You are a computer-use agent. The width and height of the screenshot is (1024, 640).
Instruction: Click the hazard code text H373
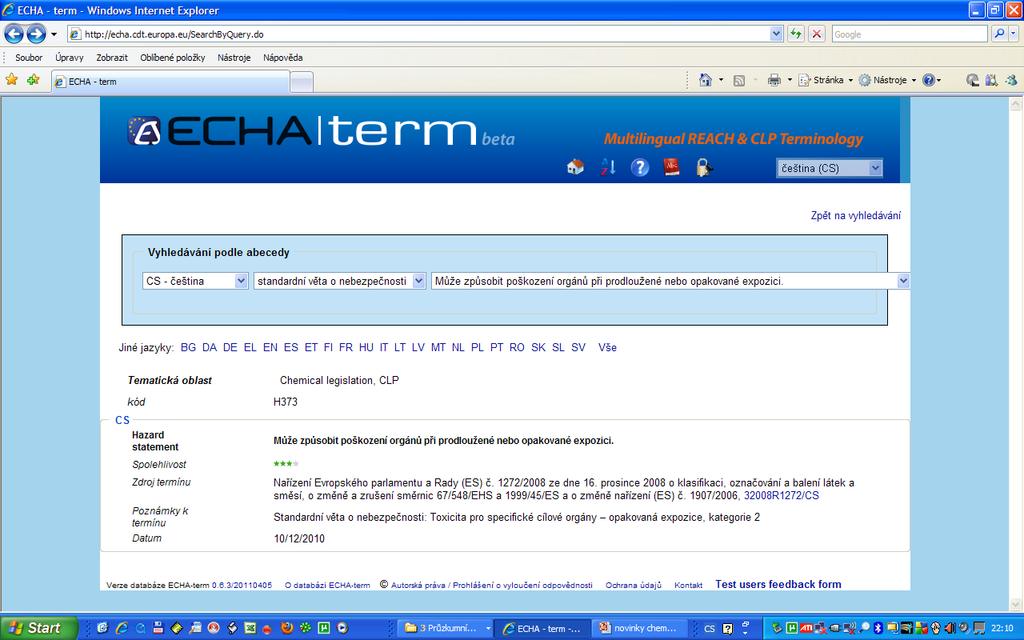click(285, 402)
